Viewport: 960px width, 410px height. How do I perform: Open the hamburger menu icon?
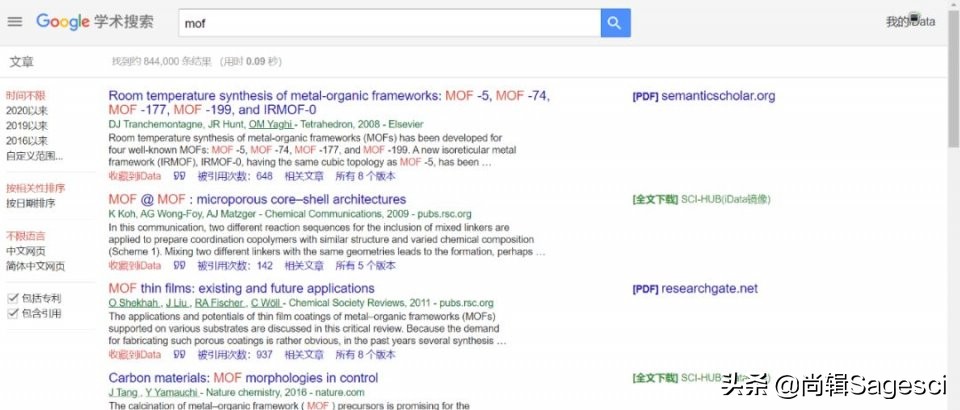15,21
